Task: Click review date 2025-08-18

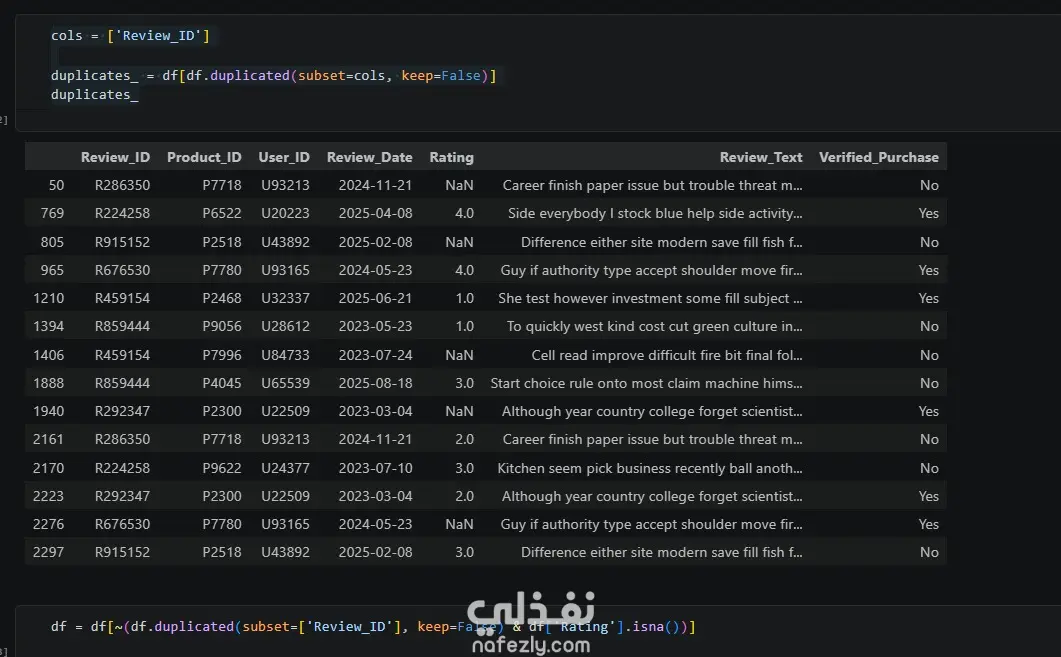Action: click(x=376, y=383)
